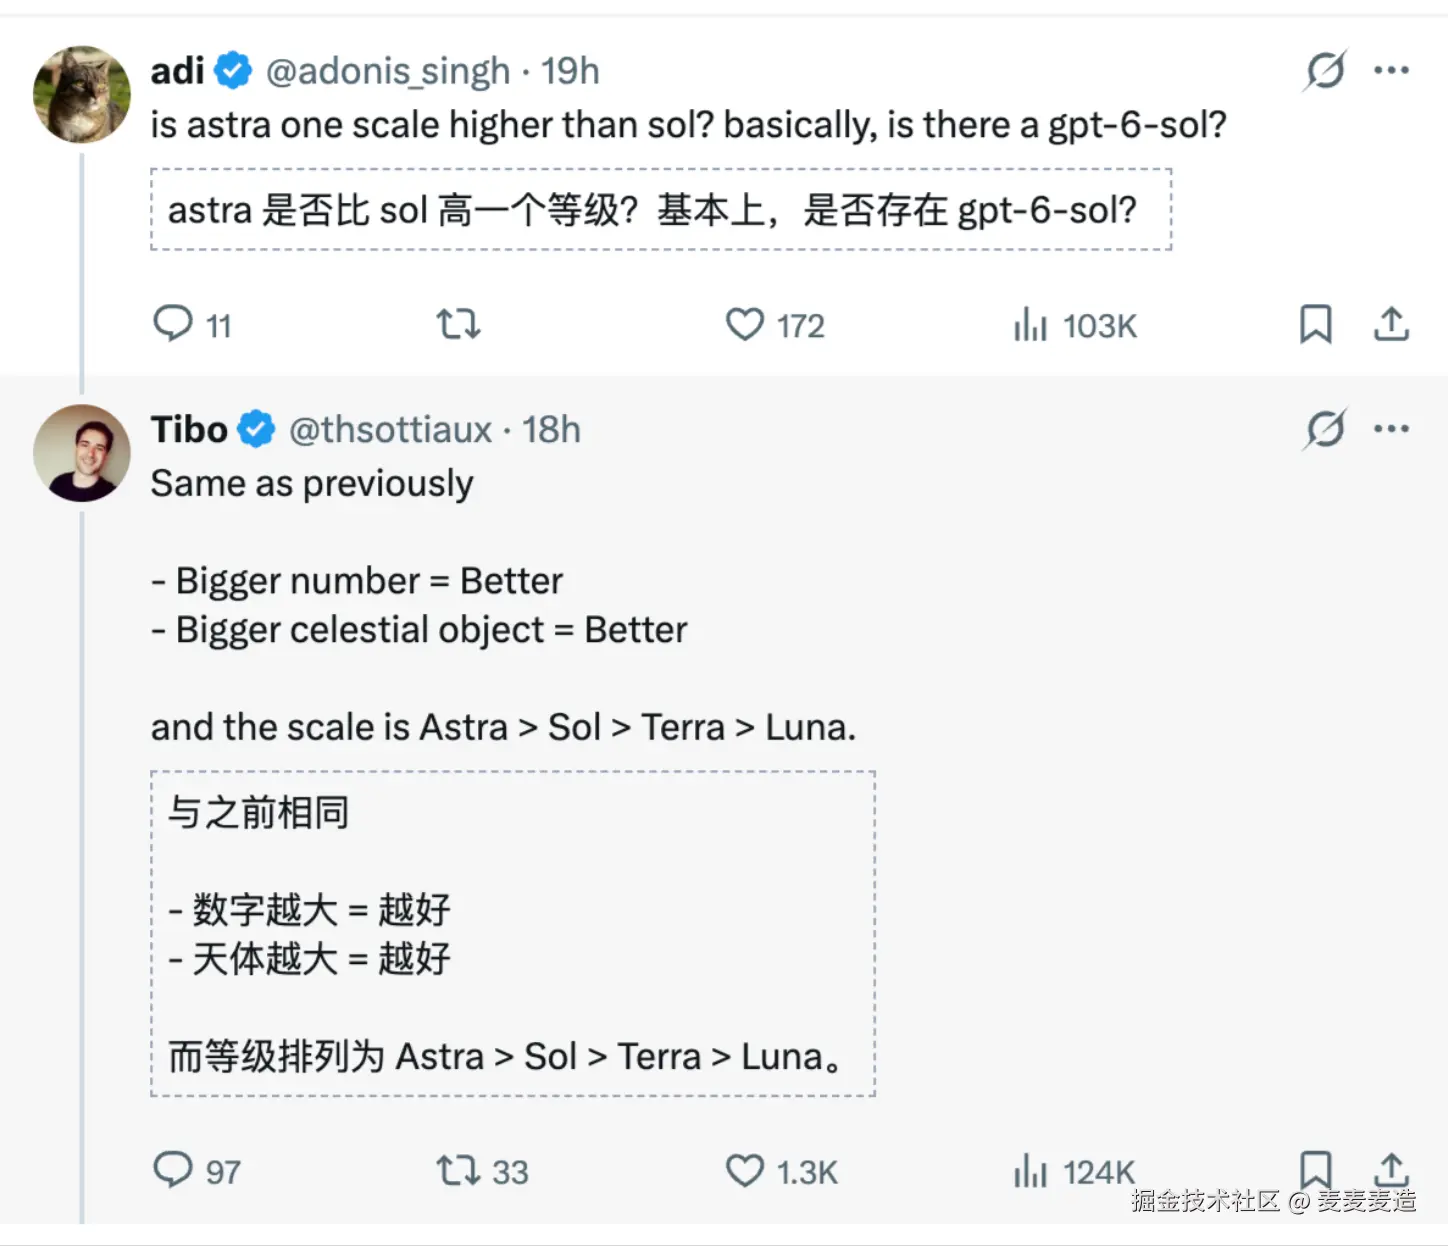The width and height of the screenshot is (1448, 1246).
Task: Like adi's tweet with heart icon
Action: [x=745, y=324]
